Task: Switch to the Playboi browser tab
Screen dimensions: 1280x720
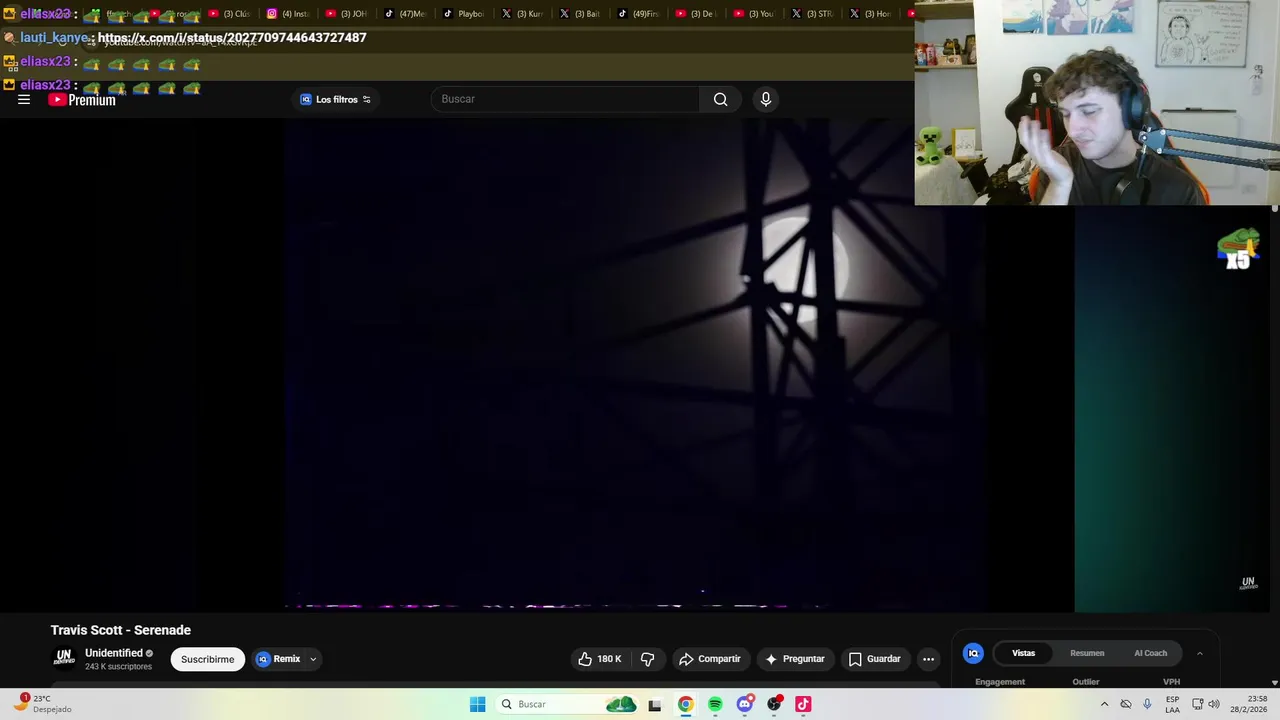Action: coord(464,14)
